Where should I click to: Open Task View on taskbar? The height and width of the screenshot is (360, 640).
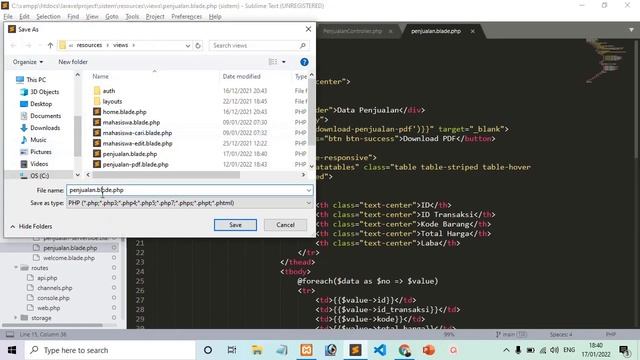232,350
